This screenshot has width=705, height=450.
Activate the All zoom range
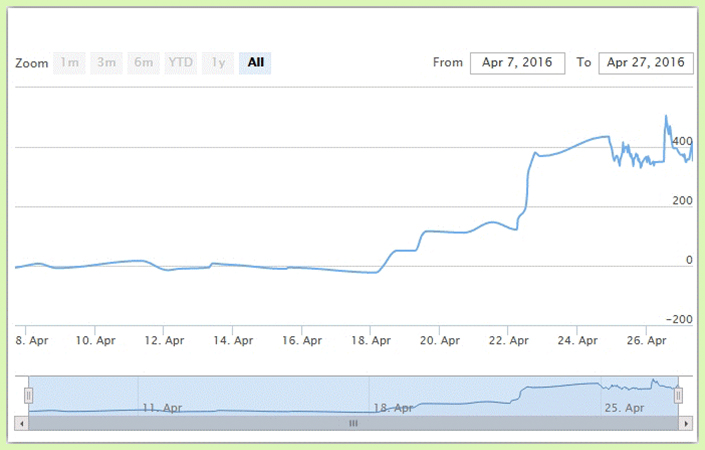(x=255, y=63)
